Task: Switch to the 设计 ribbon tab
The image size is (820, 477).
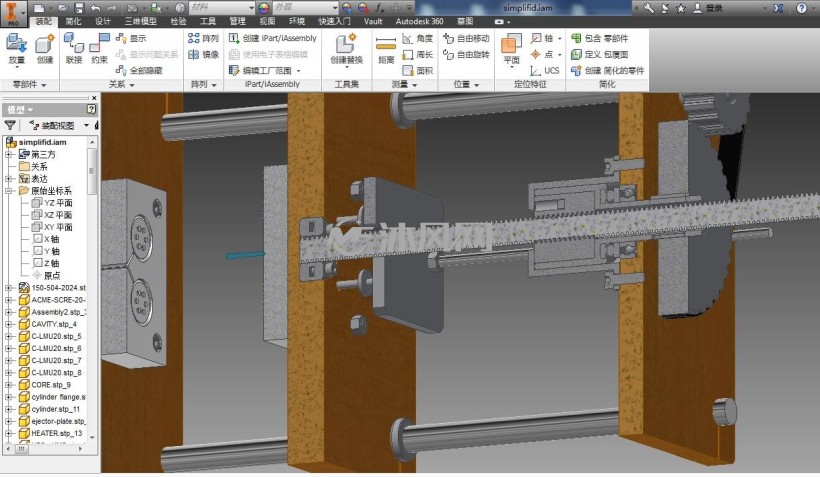Action: coord(102,21)
